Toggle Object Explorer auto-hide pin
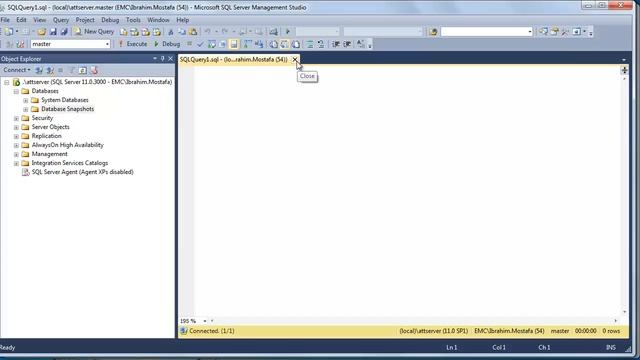640x360 pixels. [x=162, y=59]
